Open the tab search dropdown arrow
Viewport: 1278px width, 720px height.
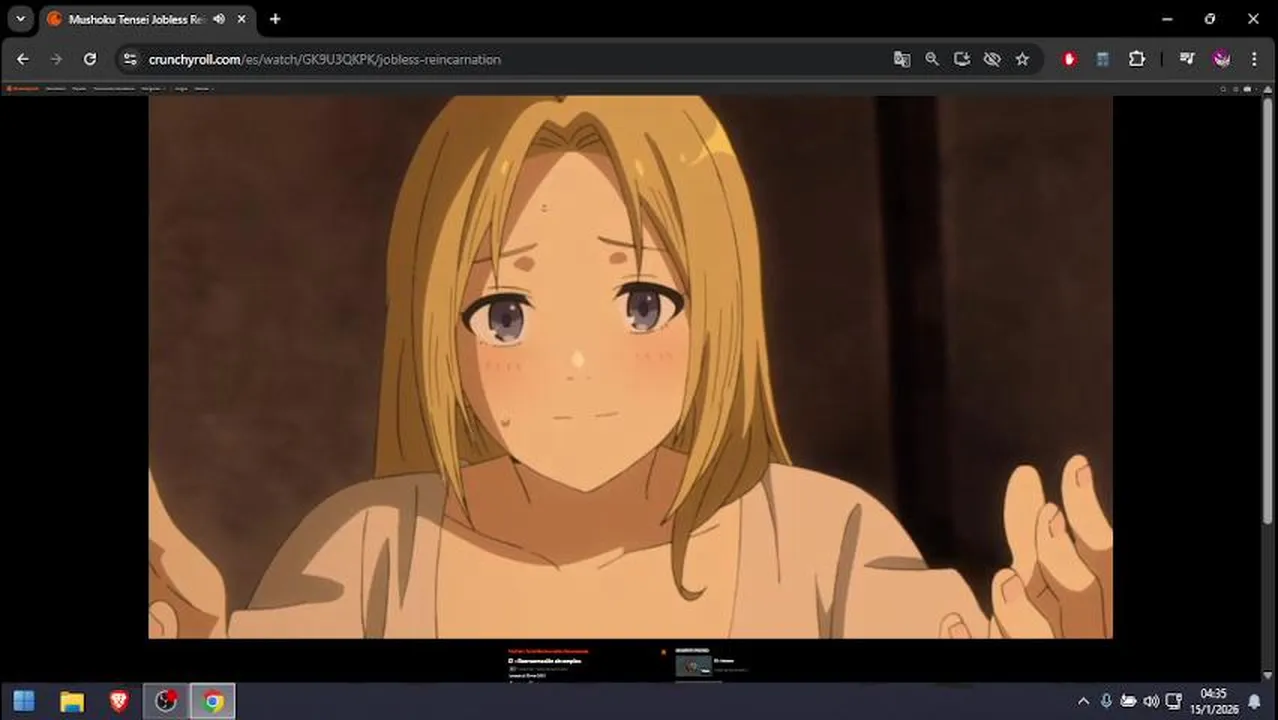[20, 19]
